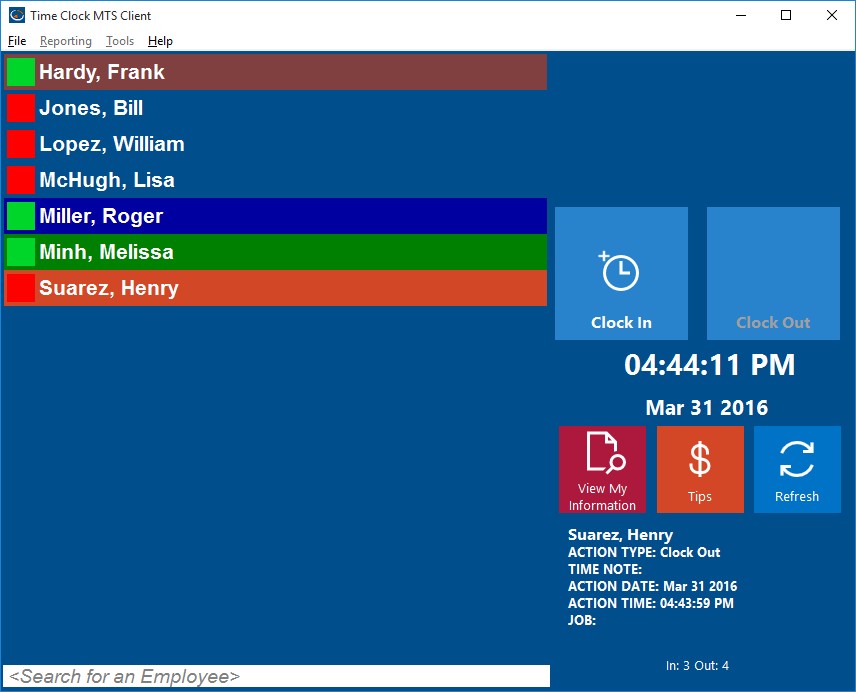Click the circular arrows refresh icon
The image size is (856, 692).
point(797,459)
